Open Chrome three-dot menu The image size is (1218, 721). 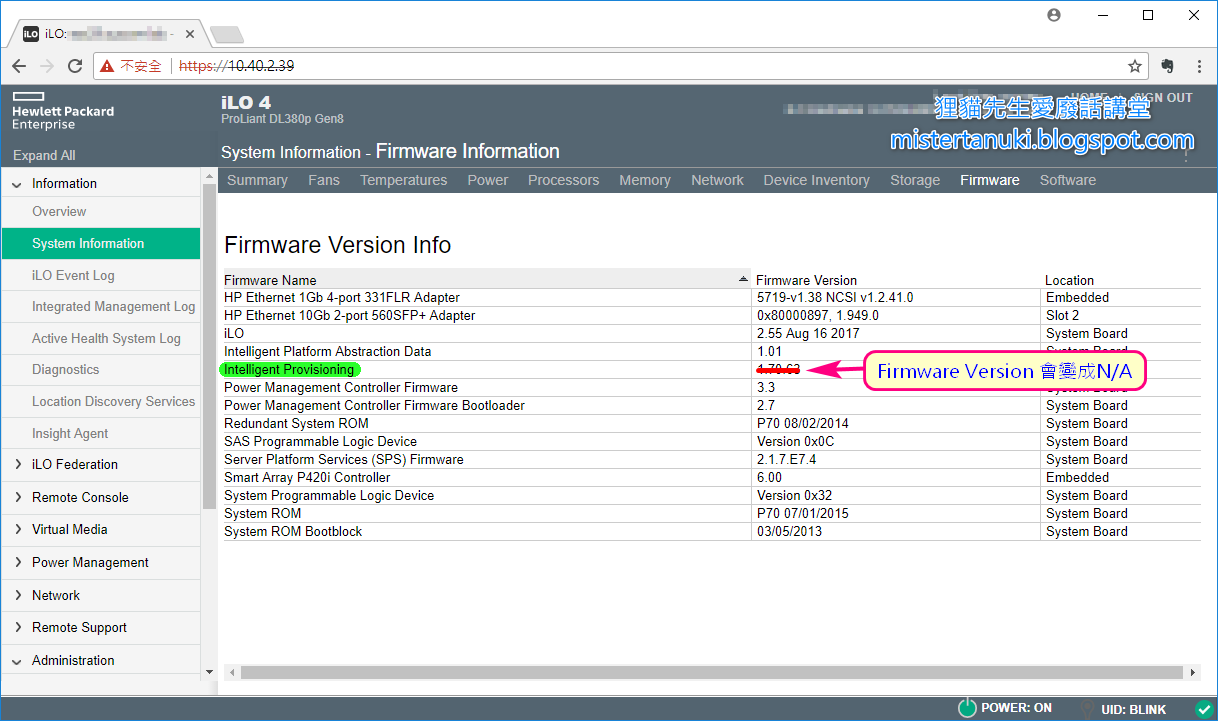(1200, 66)
